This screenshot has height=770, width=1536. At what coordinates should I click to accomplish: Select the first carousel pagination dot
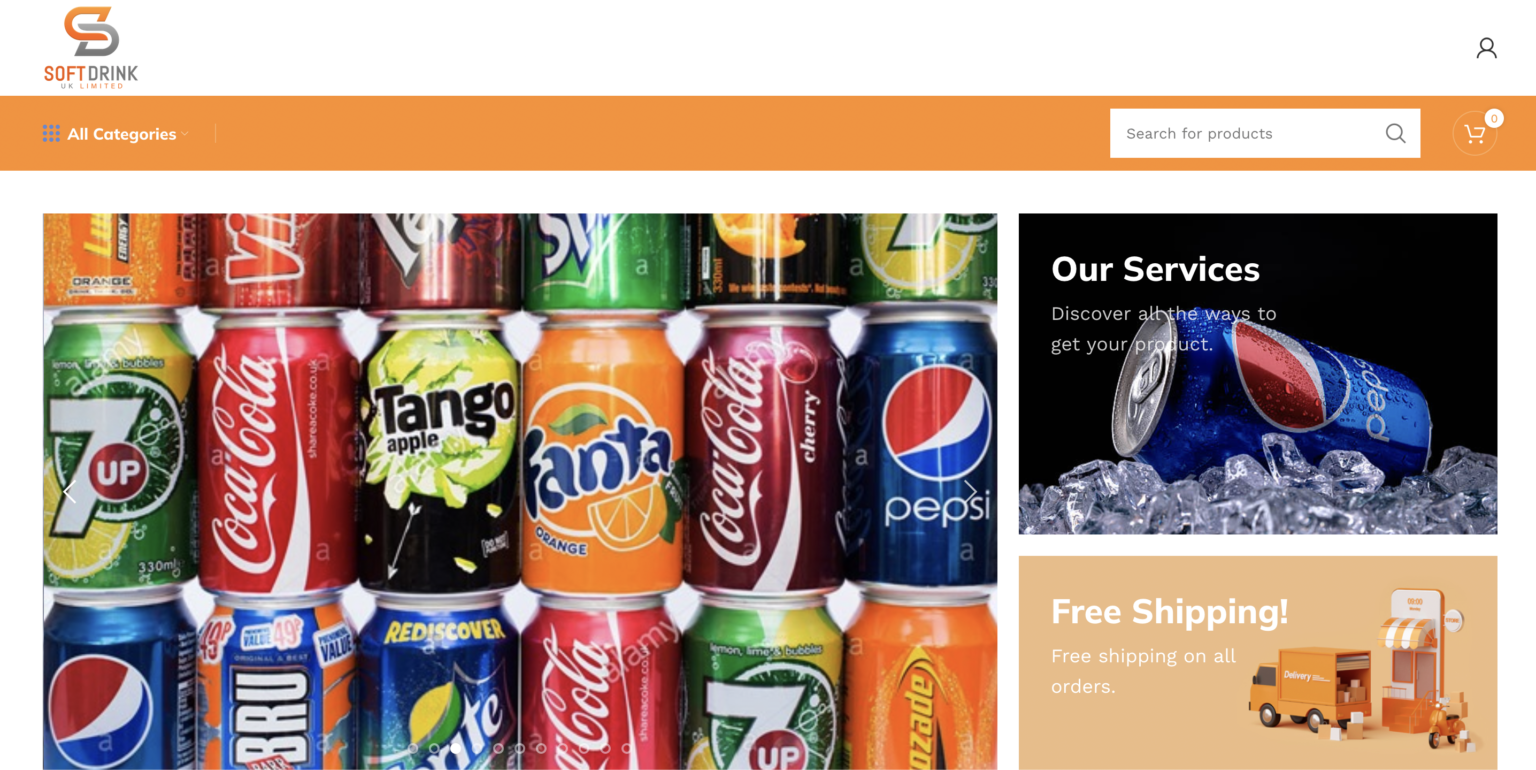point(413,748)
